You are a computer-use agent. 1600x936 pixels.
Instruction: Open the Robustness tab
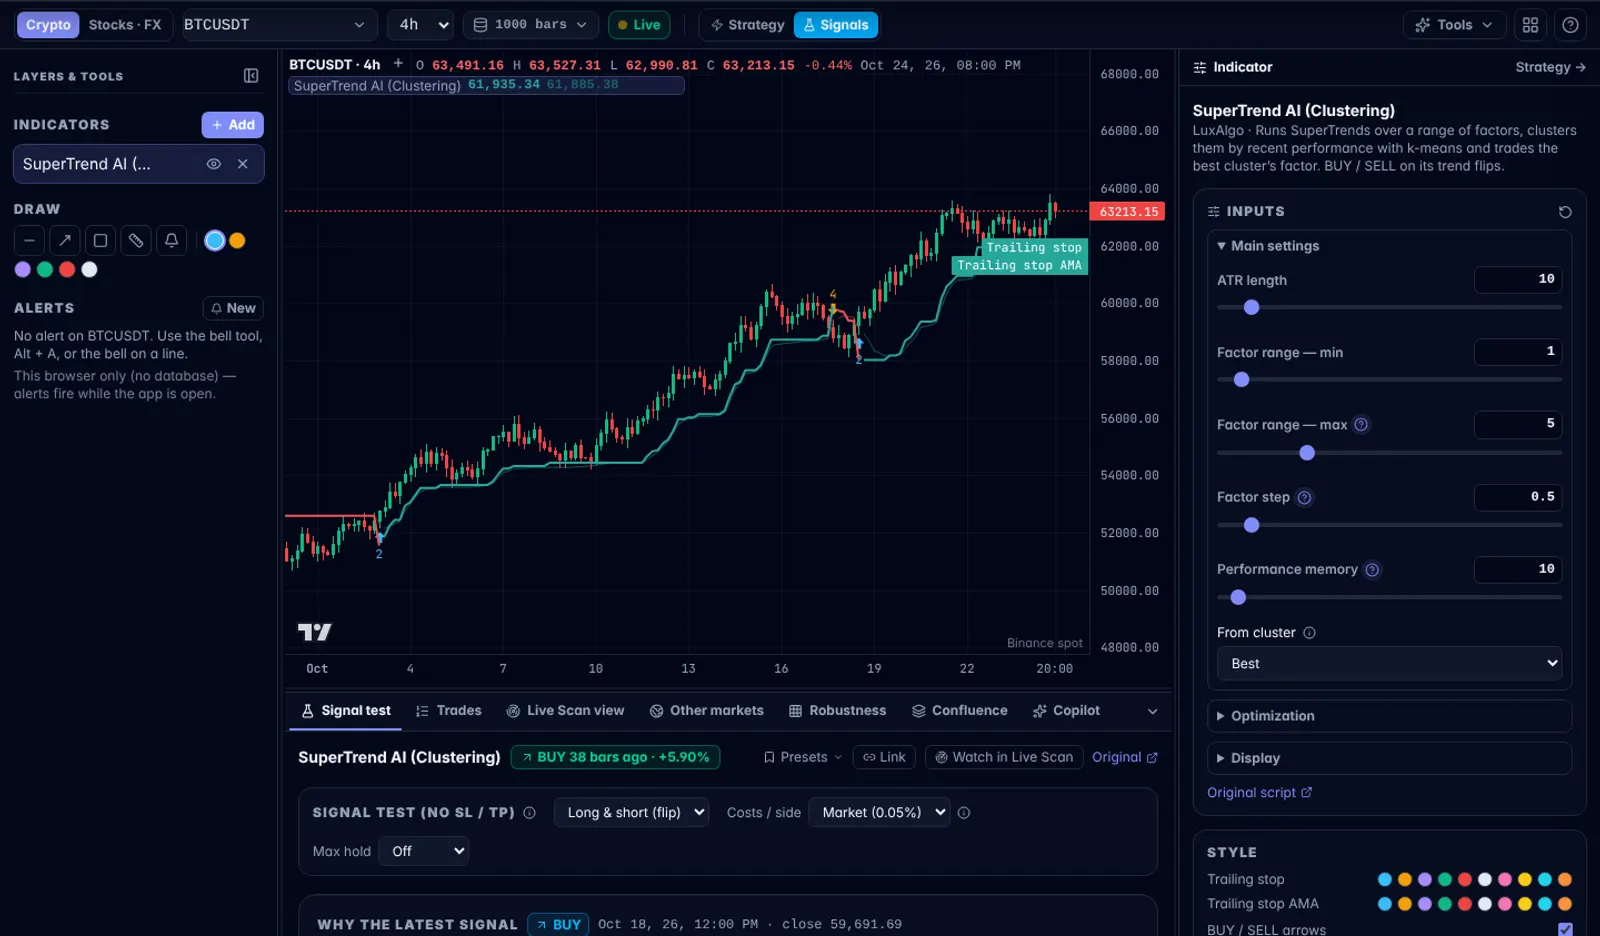click(837, 711)
